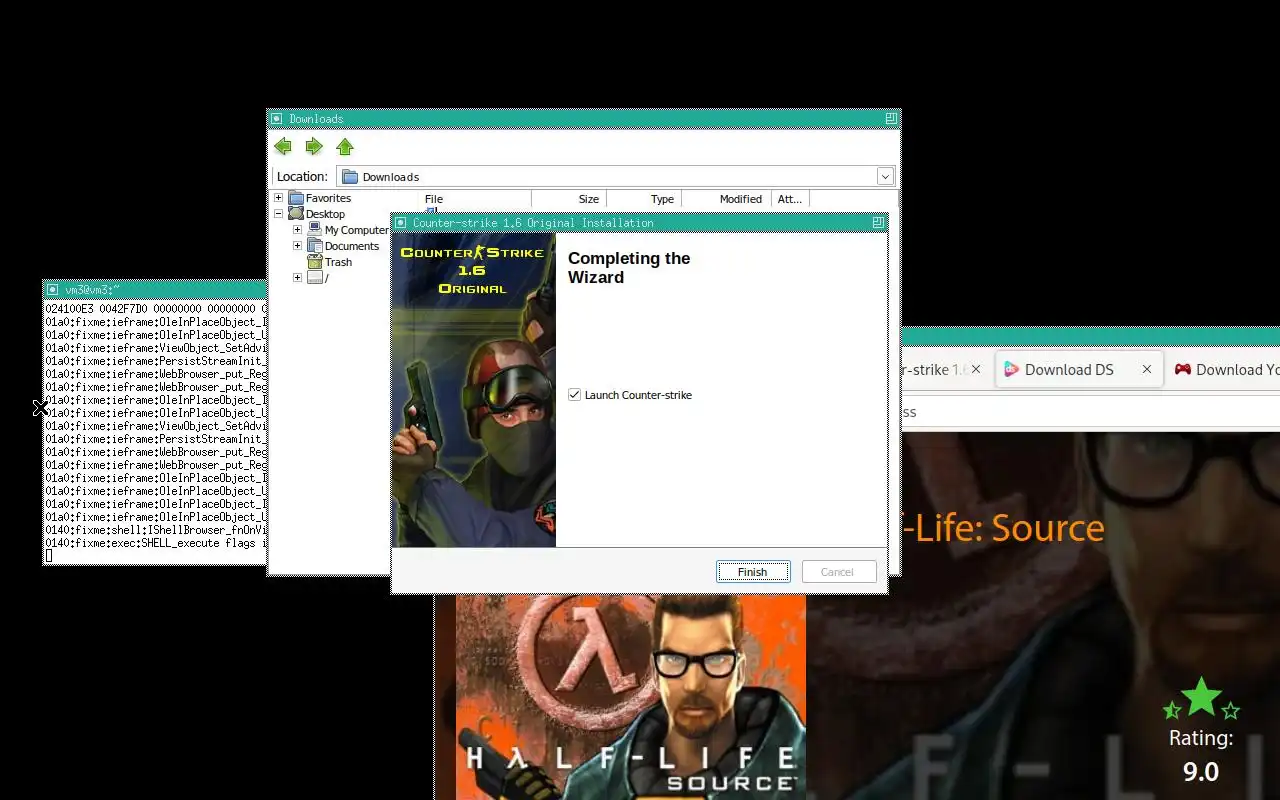1280x800 pixels.
Task: Select the Trash label in folder tree
Action: click(x=338, y=262)
